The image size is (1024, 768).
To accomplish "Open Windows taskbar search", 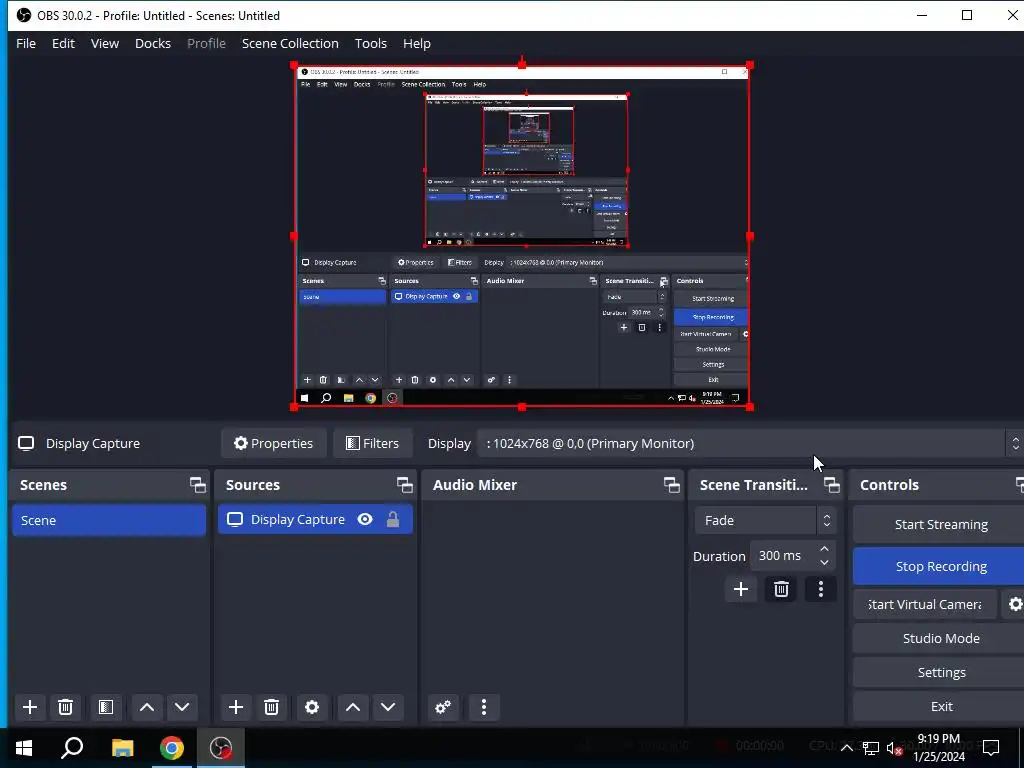I will click(72, 748).
